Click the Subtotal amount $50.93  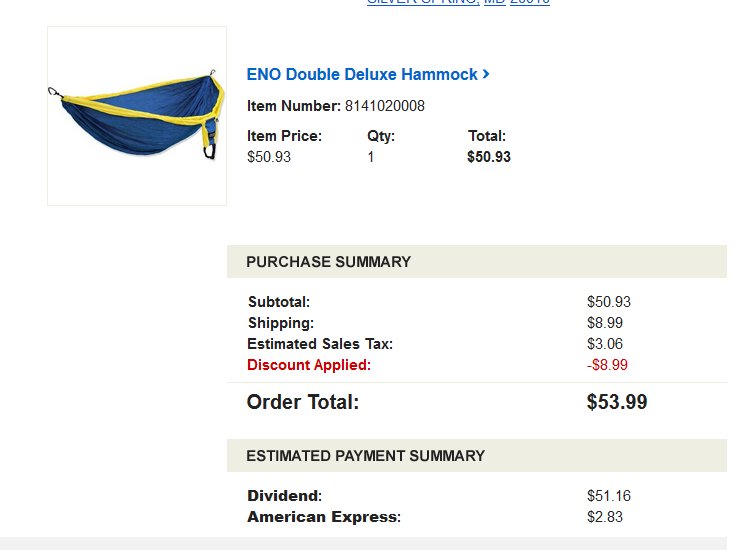click(609, 302)
